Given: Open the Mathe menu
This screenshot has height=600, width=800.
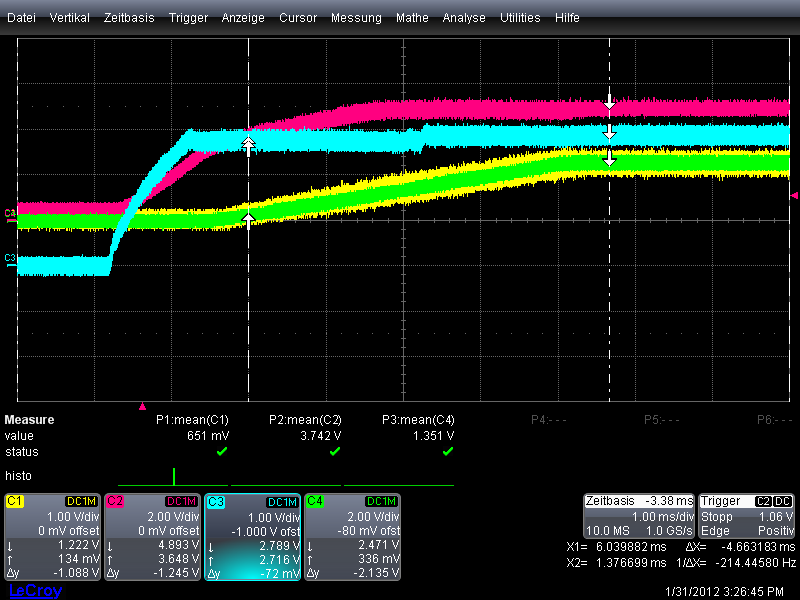Looking at the screenshot, I should click(x=412, y=18).
